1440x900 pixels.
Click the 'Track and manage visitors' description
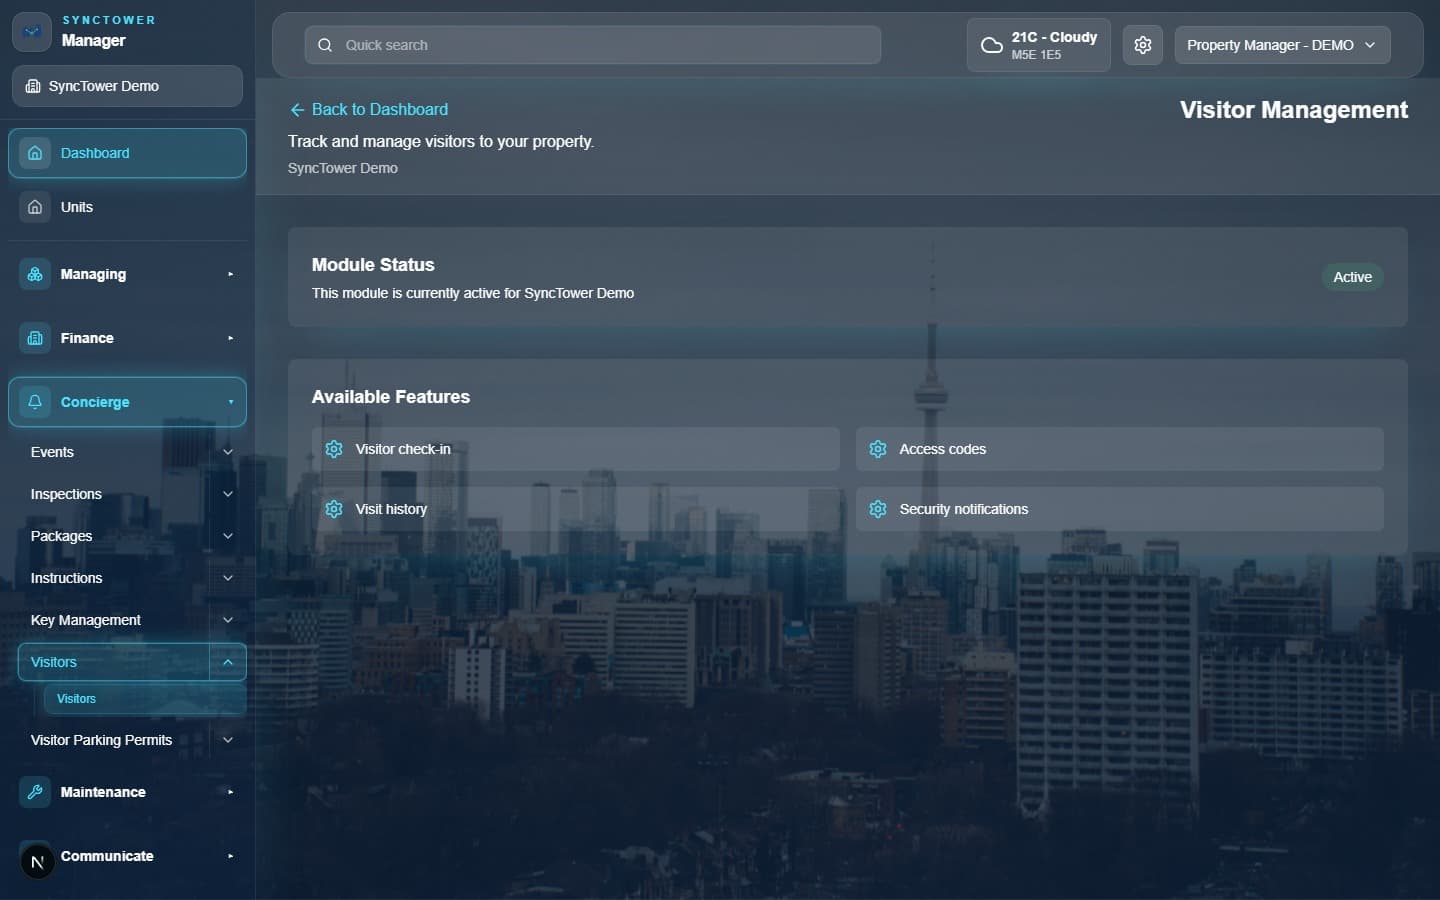click(x=441, y=141)
